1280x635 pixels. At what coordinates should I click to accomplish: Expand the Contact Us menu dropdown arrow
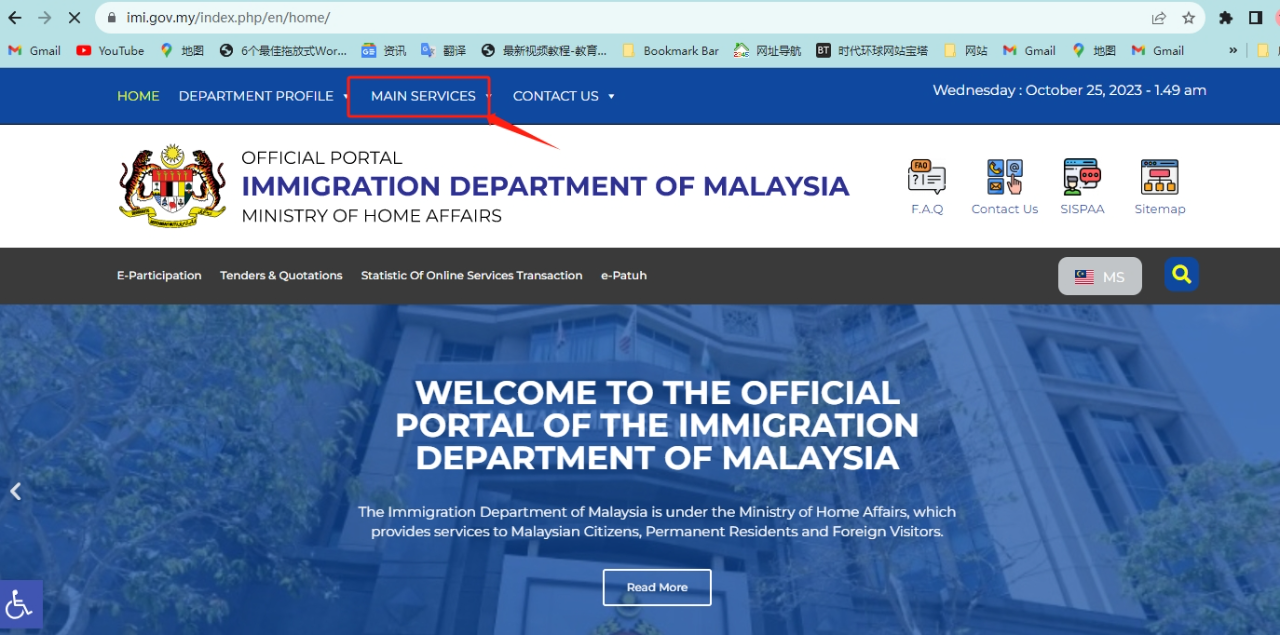(611, 97)
